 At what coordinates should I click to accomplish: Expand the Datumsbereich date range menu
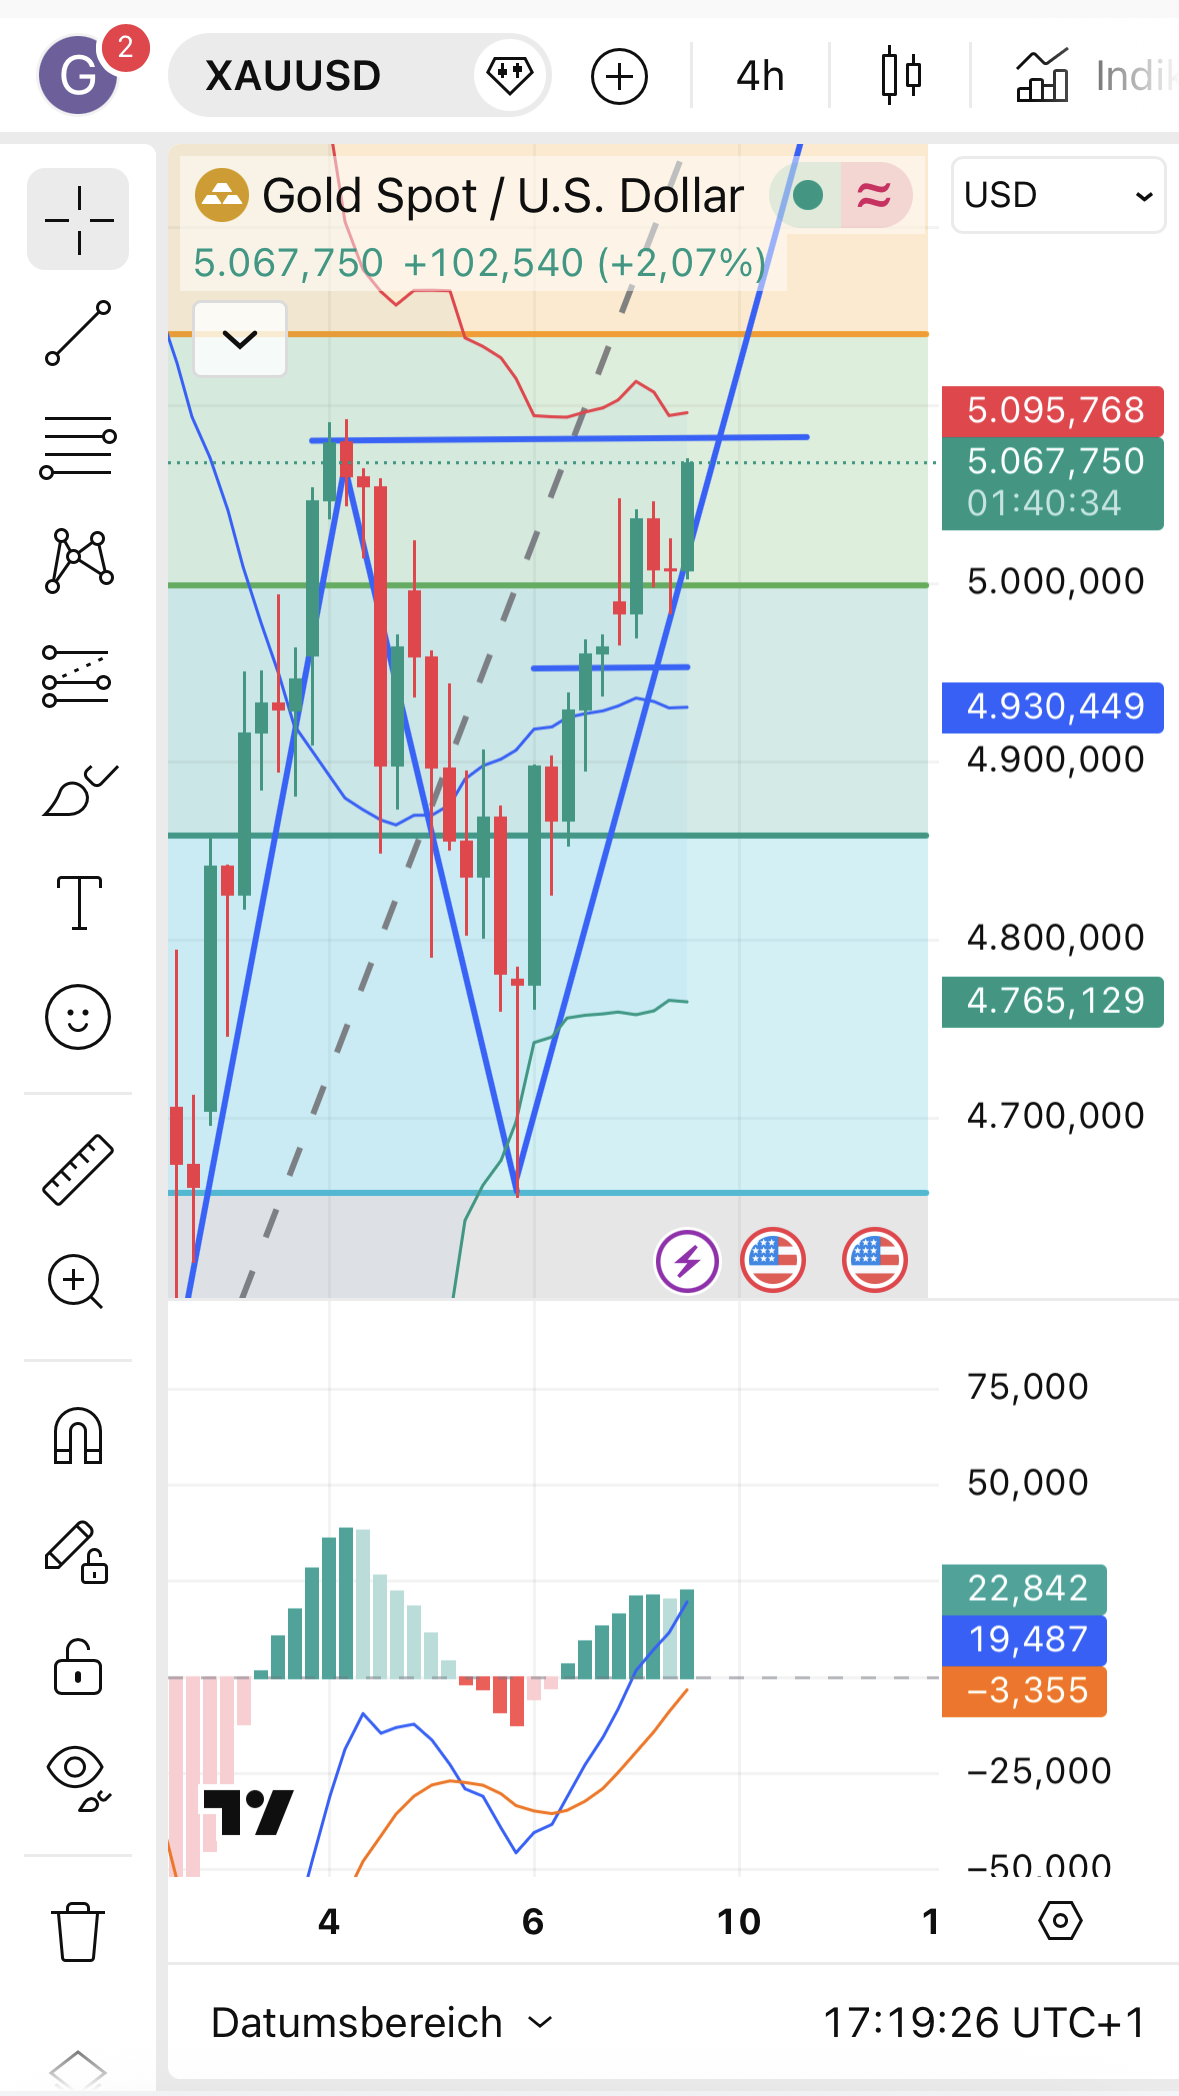(x=381, y=2023)
